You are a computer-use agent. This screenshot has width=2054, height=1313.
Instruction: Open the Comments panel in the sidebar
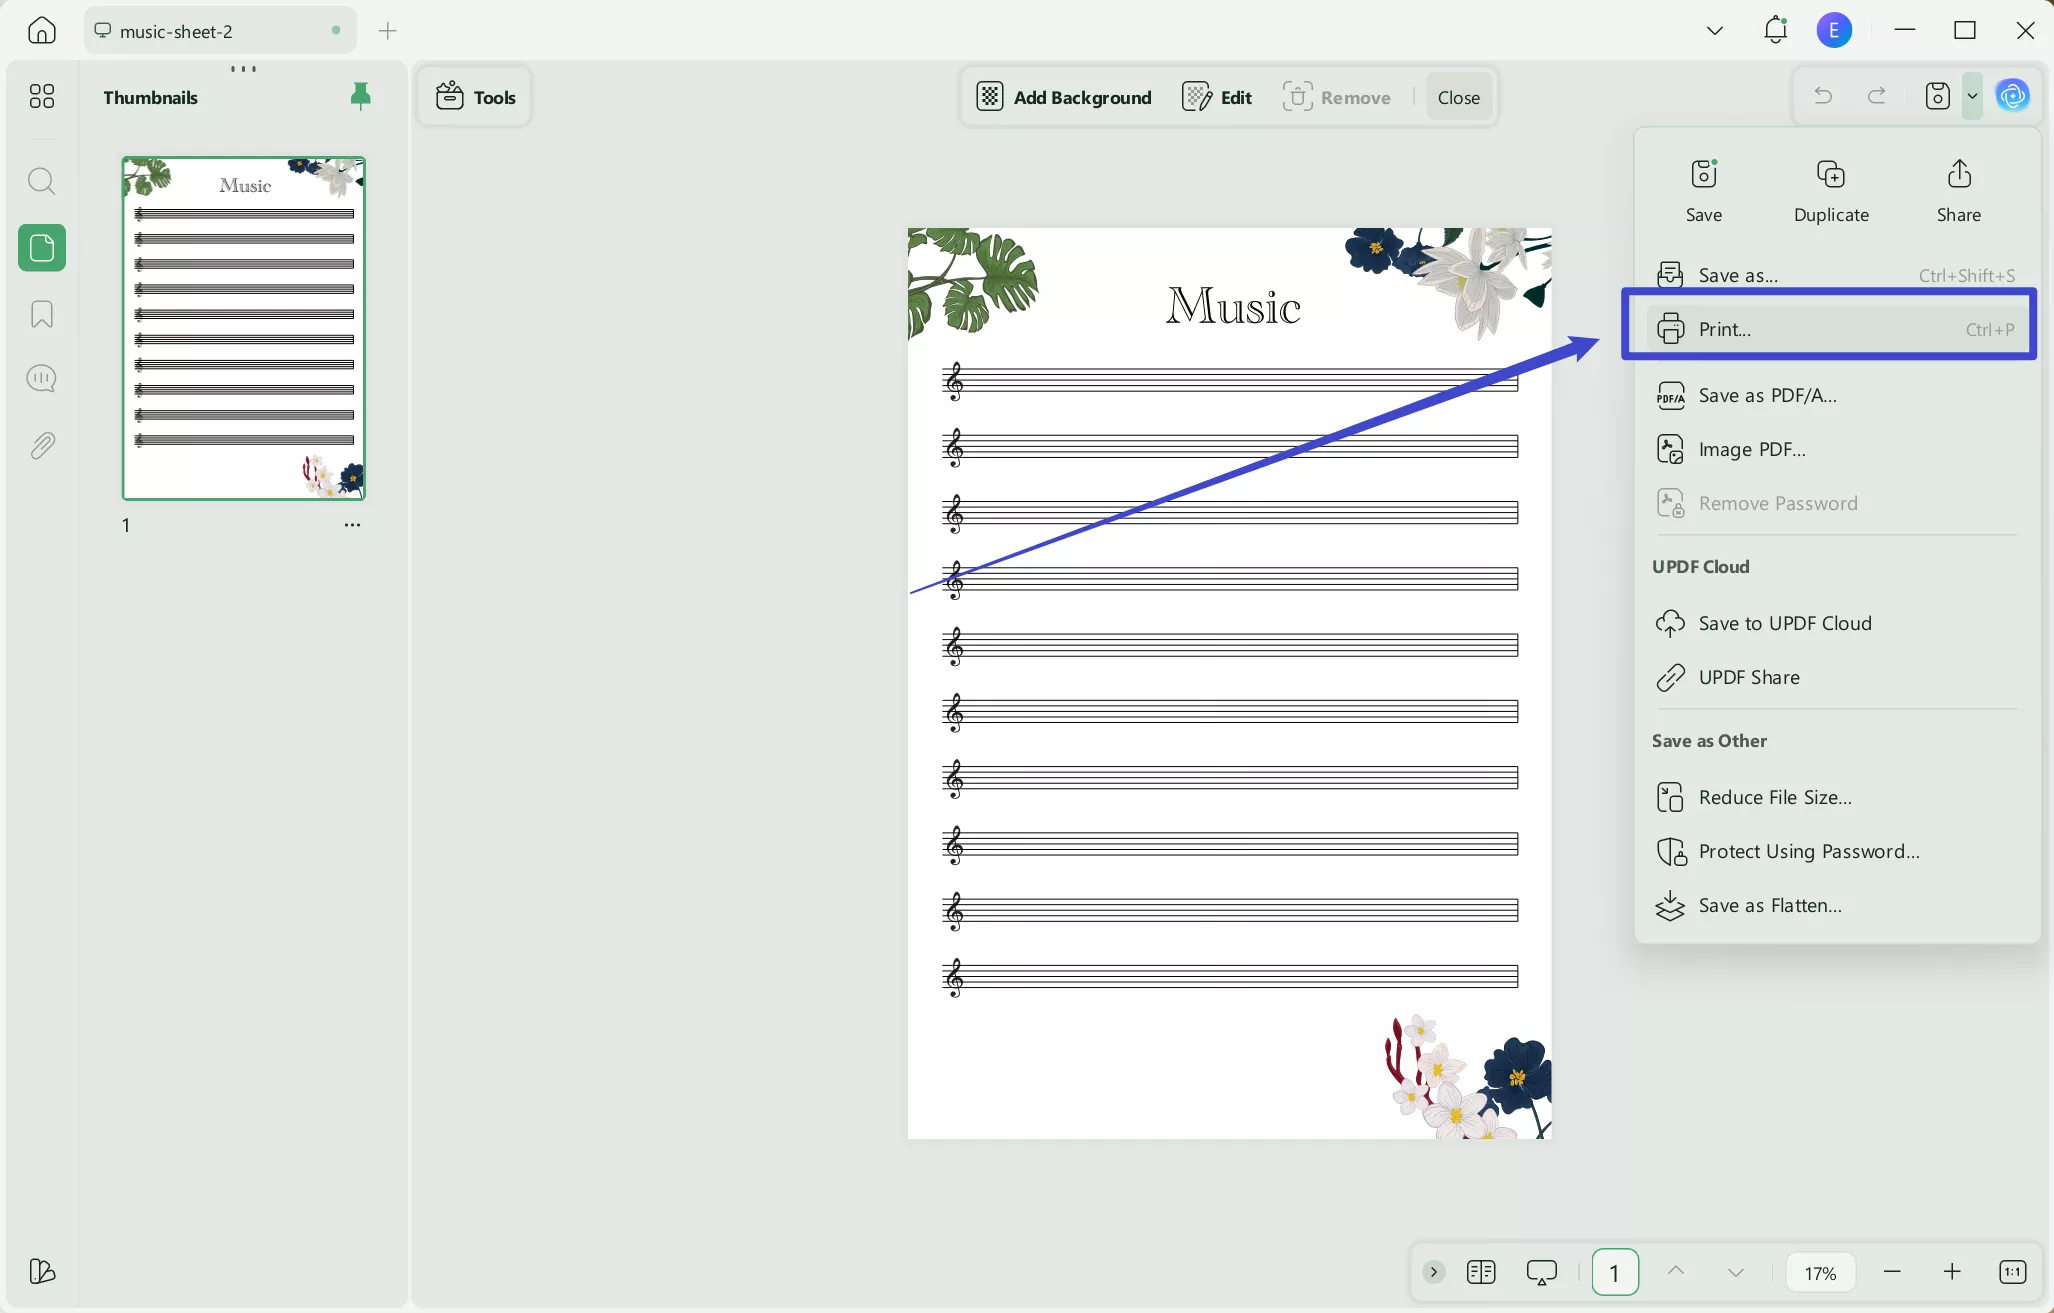[41, 378]
